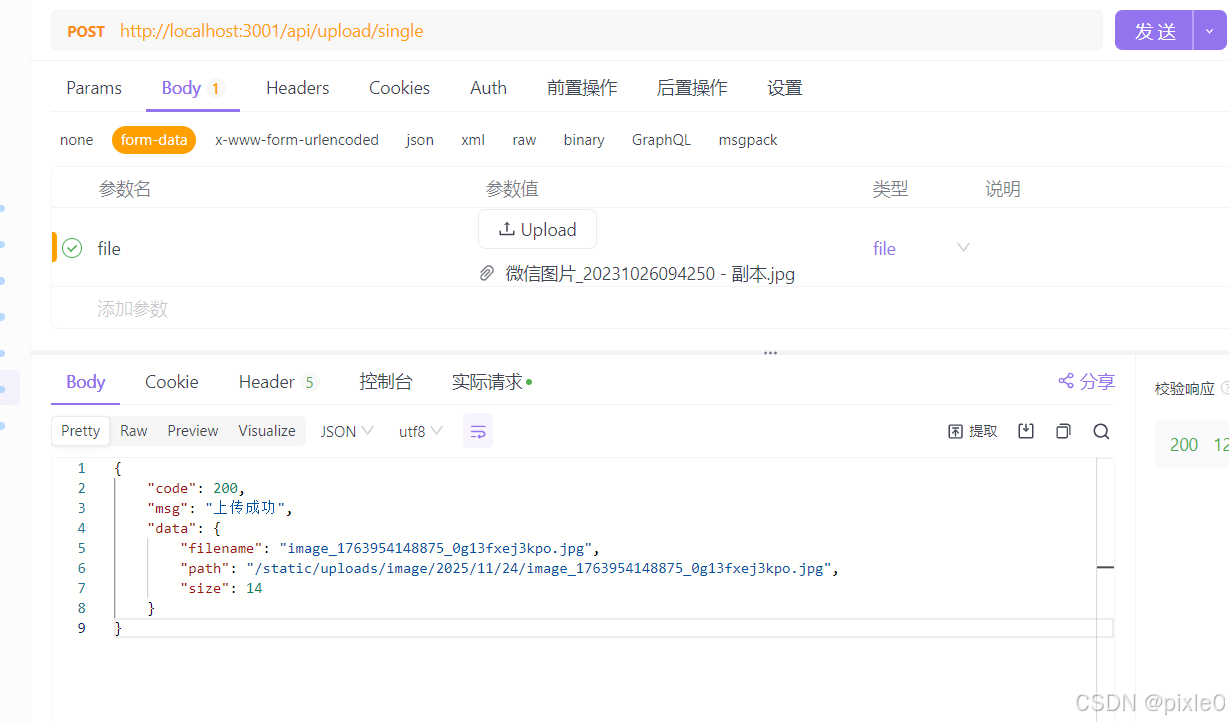Select the Pretty view mode
This screenshot has height=722, width=1229.
coord(80,431)
